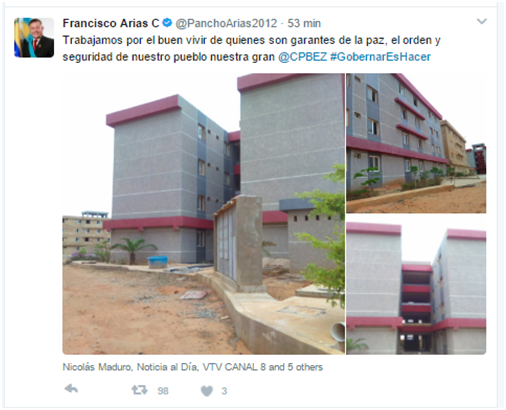
Task: Open the #GobernarEsHacer hashtag
Action: (380, 57)
